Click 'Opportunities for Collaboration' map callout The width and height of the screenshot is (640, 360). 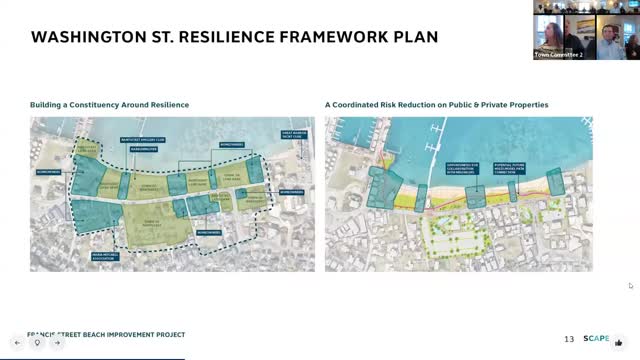coord(462,169)
